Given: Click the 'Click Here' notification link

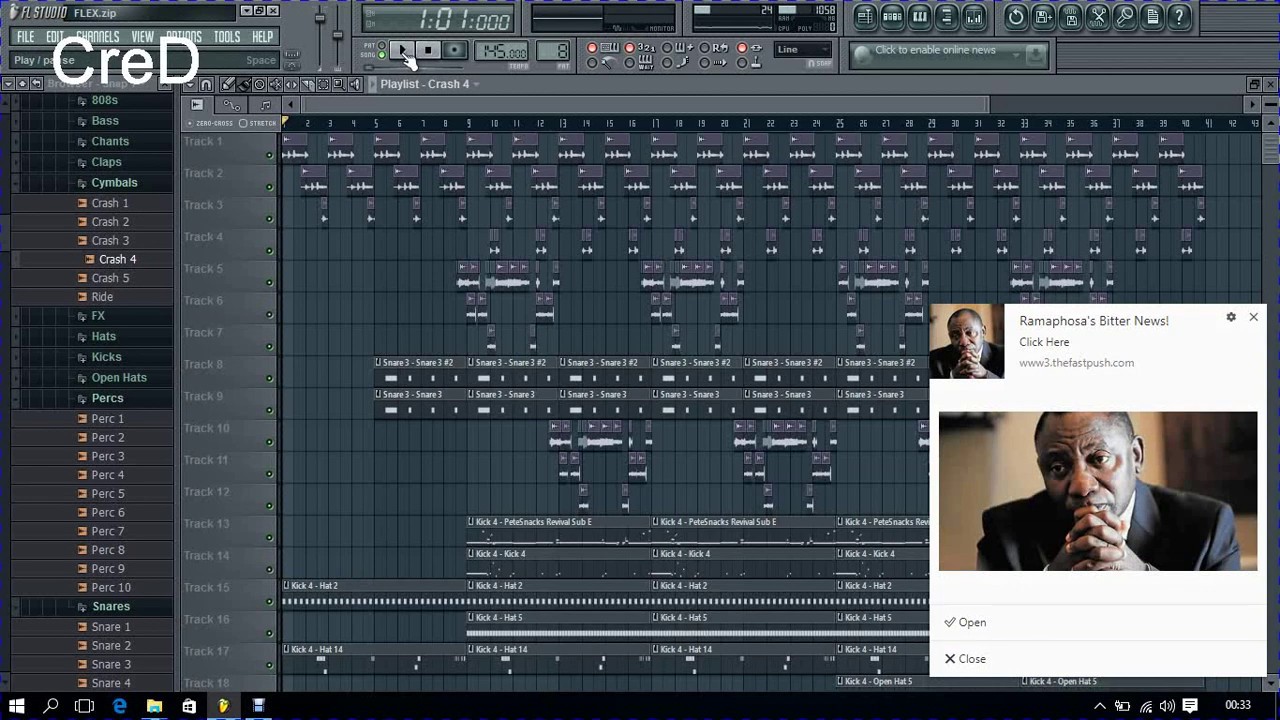Looking at the screenshot, I should (x=1044, y=342).
